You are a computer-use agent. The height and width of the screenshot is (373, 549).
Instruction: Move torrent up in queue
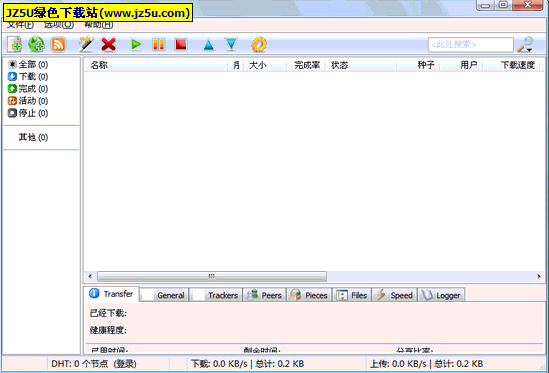click(x=208, y=45)
